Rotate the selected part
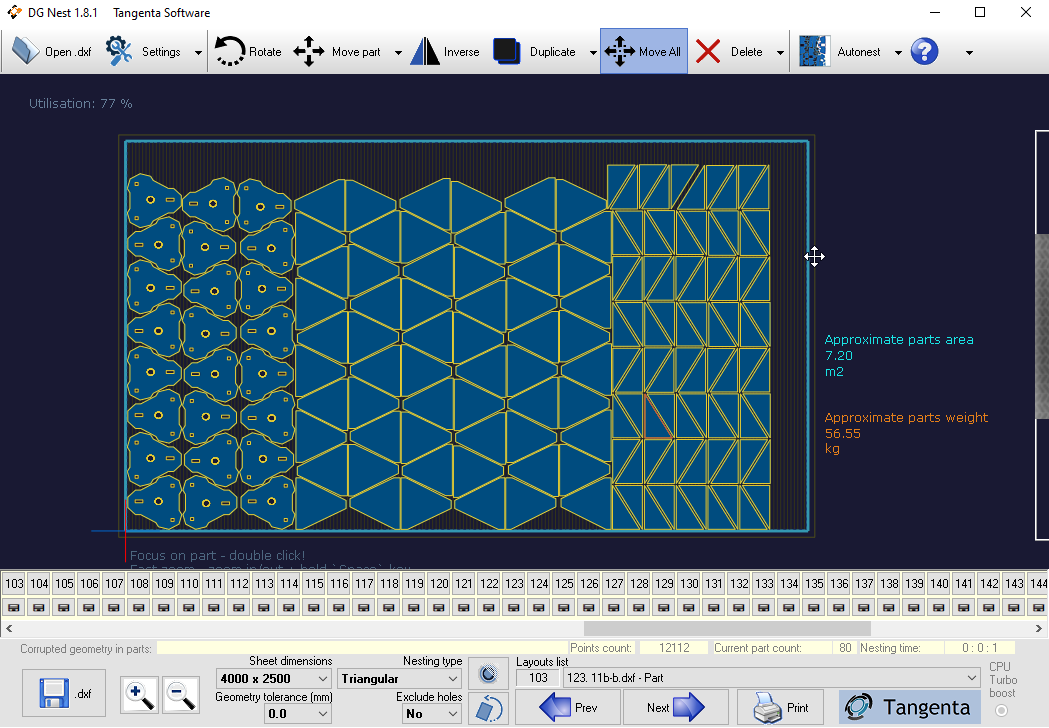The image size is (1049, 728). [248, 51]
